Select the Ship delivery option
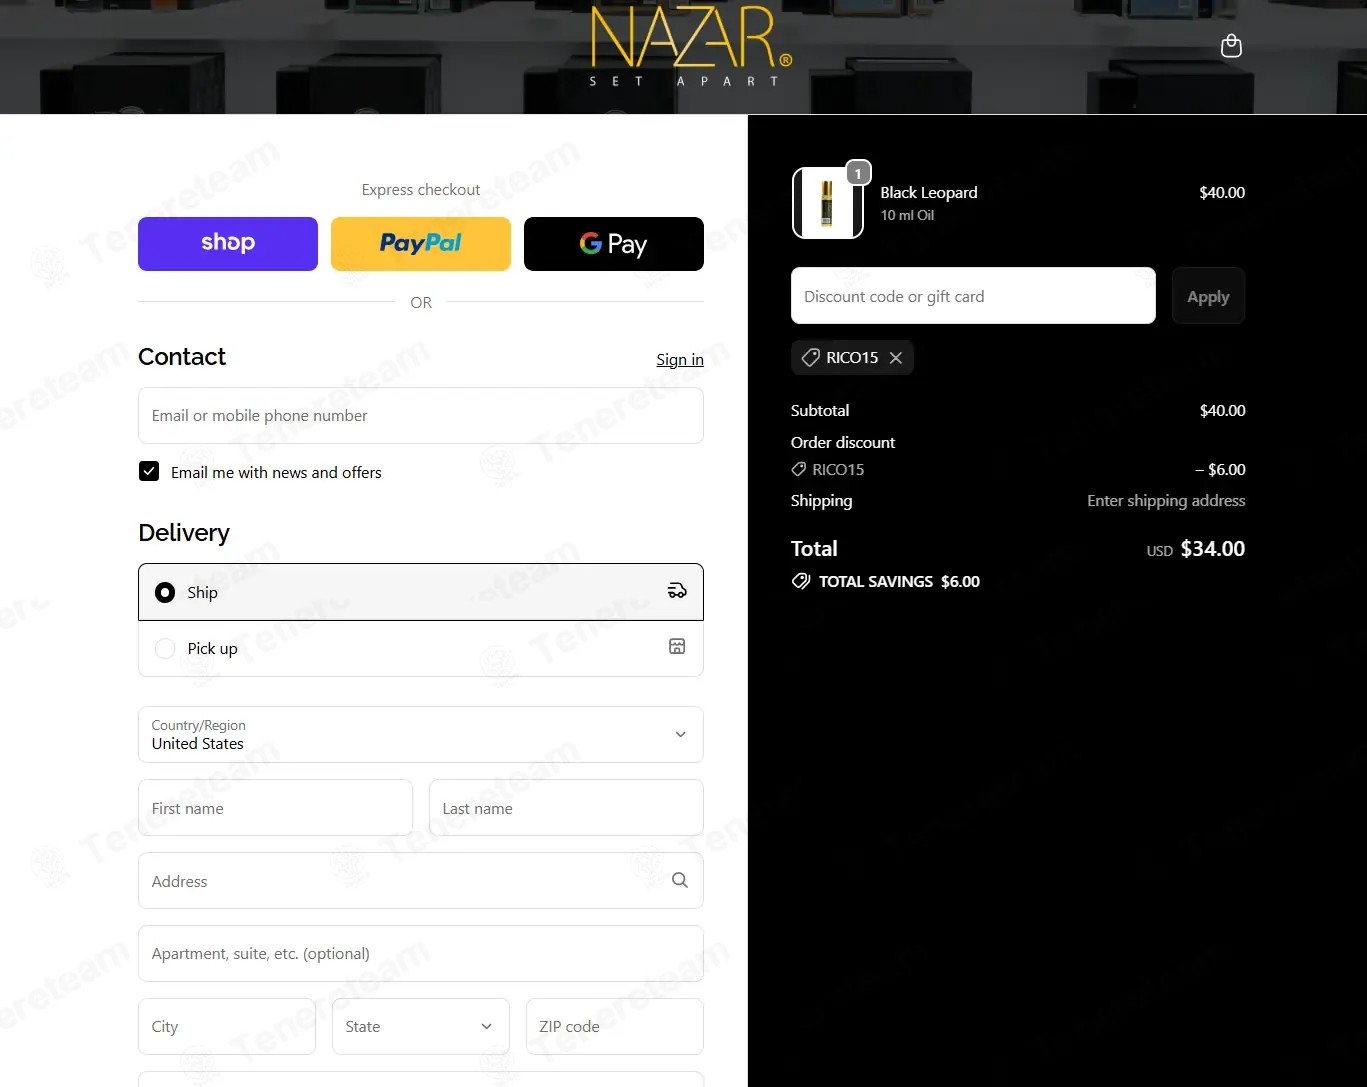The width and height of the screenshot is (1367, 1087). point(421,592)
